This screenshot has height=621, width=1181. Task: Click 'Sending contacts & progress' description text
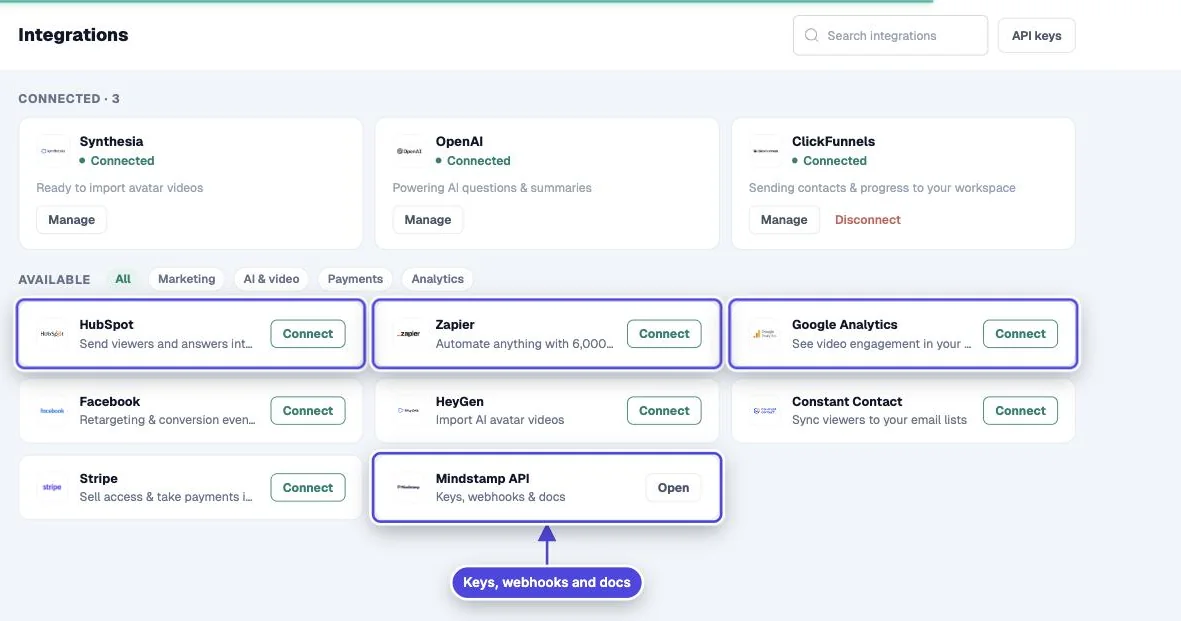[x=882, y=188]
